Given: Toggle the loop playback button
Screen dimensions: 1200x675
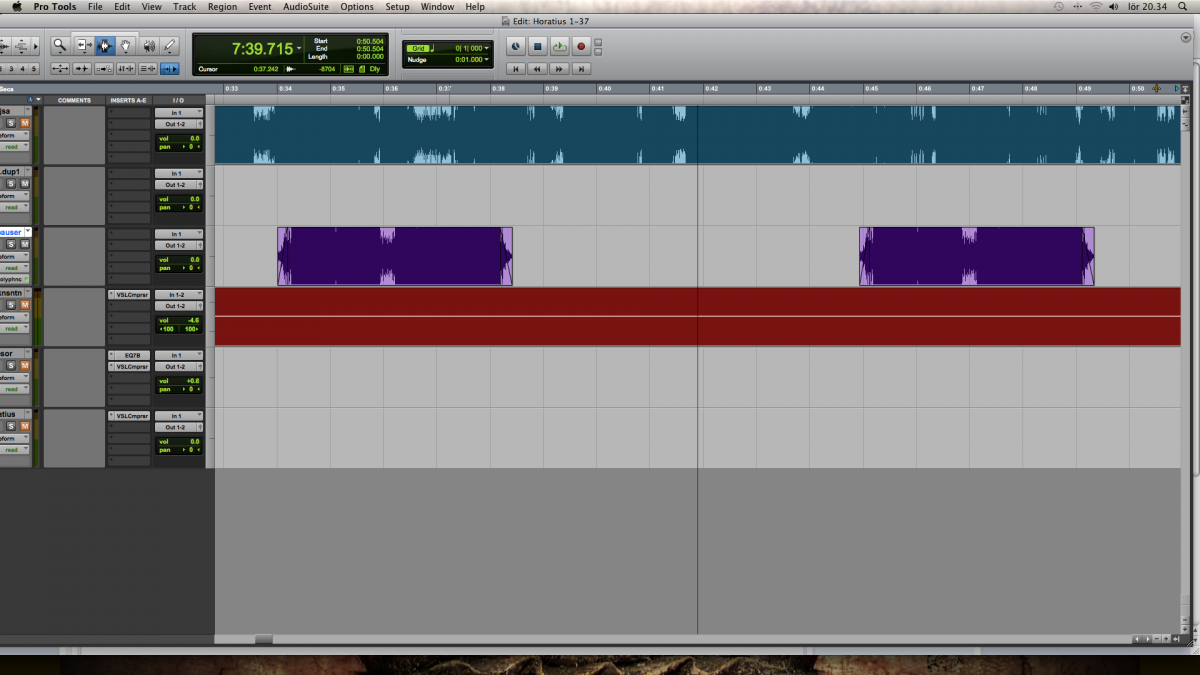Looking at the screenshot, I should coord(559,46).
